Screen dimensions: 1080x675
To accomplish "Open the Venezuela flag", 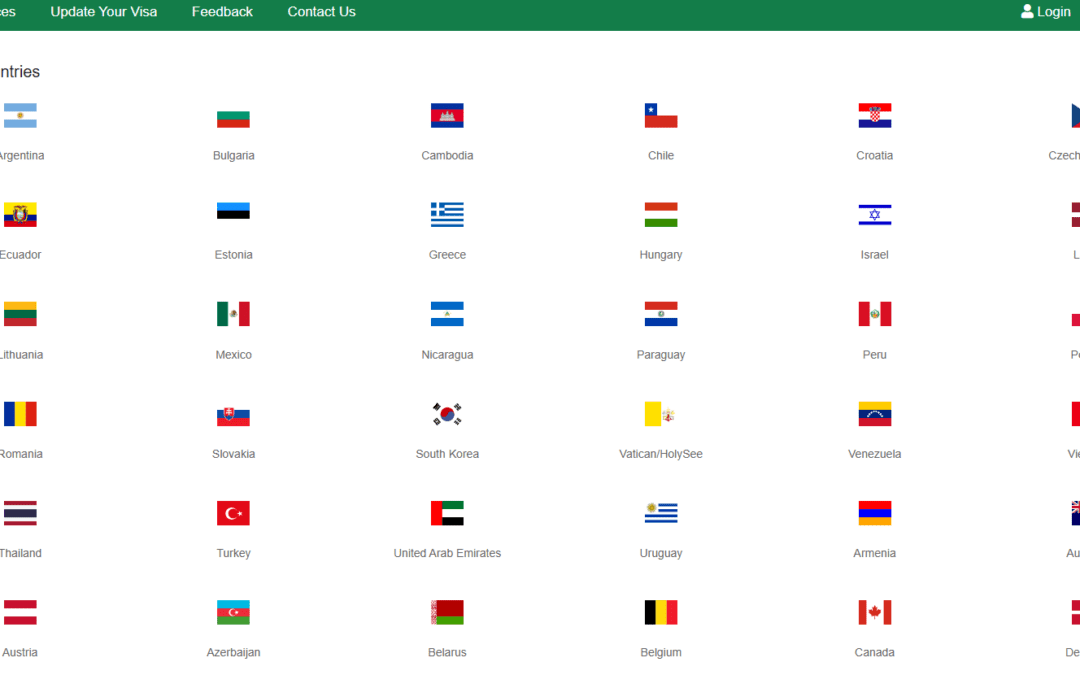I will [875, 414].
